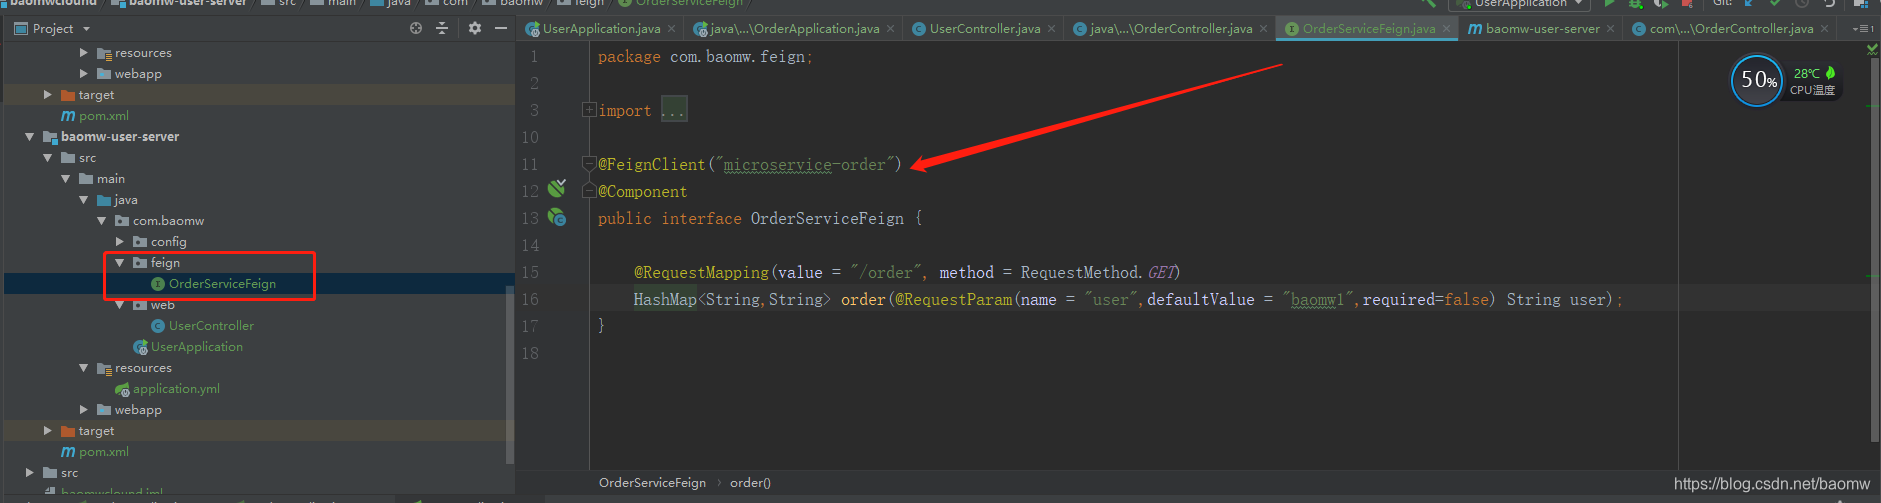Expand the top webapp folder
Image resolution: width=1881 pixels, height=503 pixels.
click(x=84, y=73)
